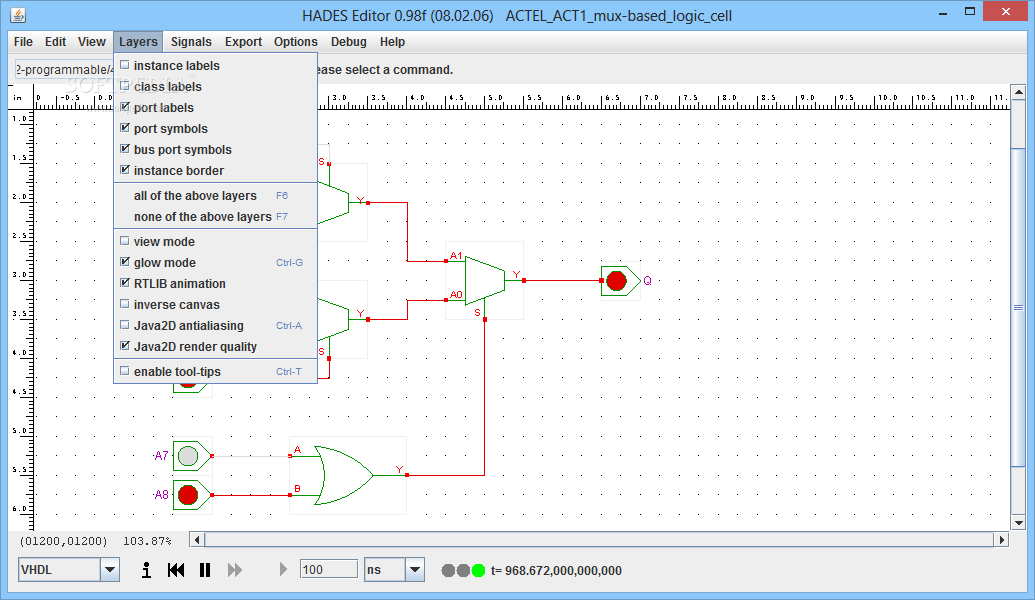
Task: Close the open Layers menu
Action: (x=138, y=42)
